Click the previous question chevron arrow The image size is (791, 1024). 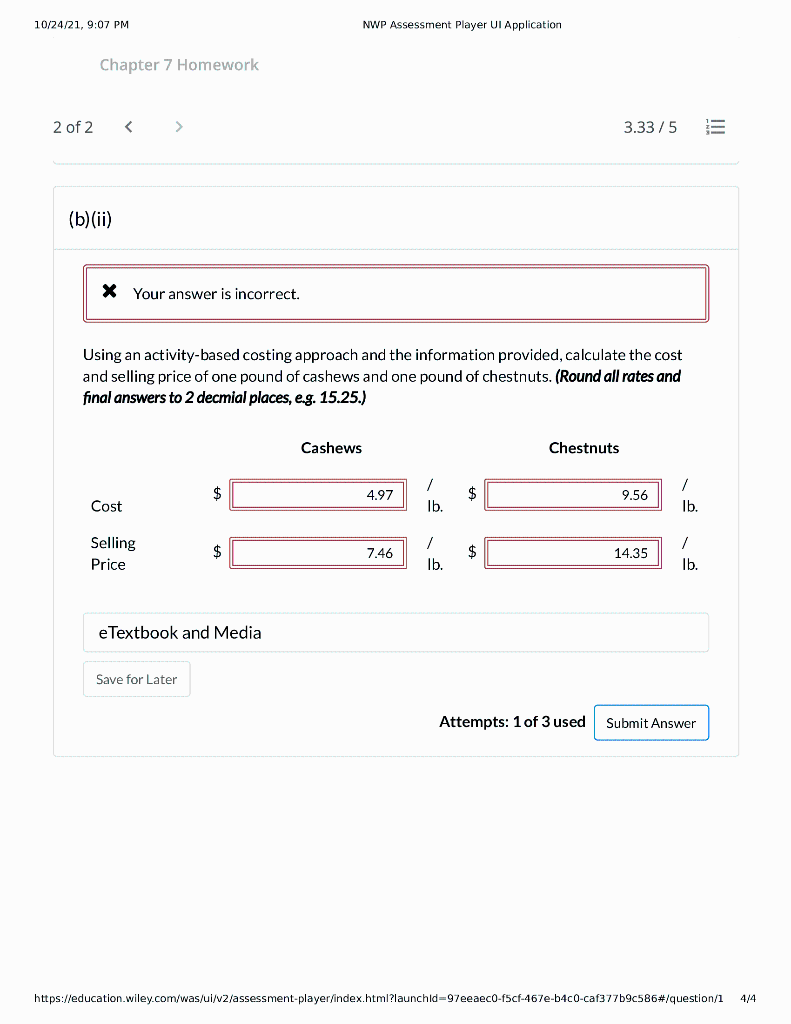pyautogui.click(x=128, y=127)
